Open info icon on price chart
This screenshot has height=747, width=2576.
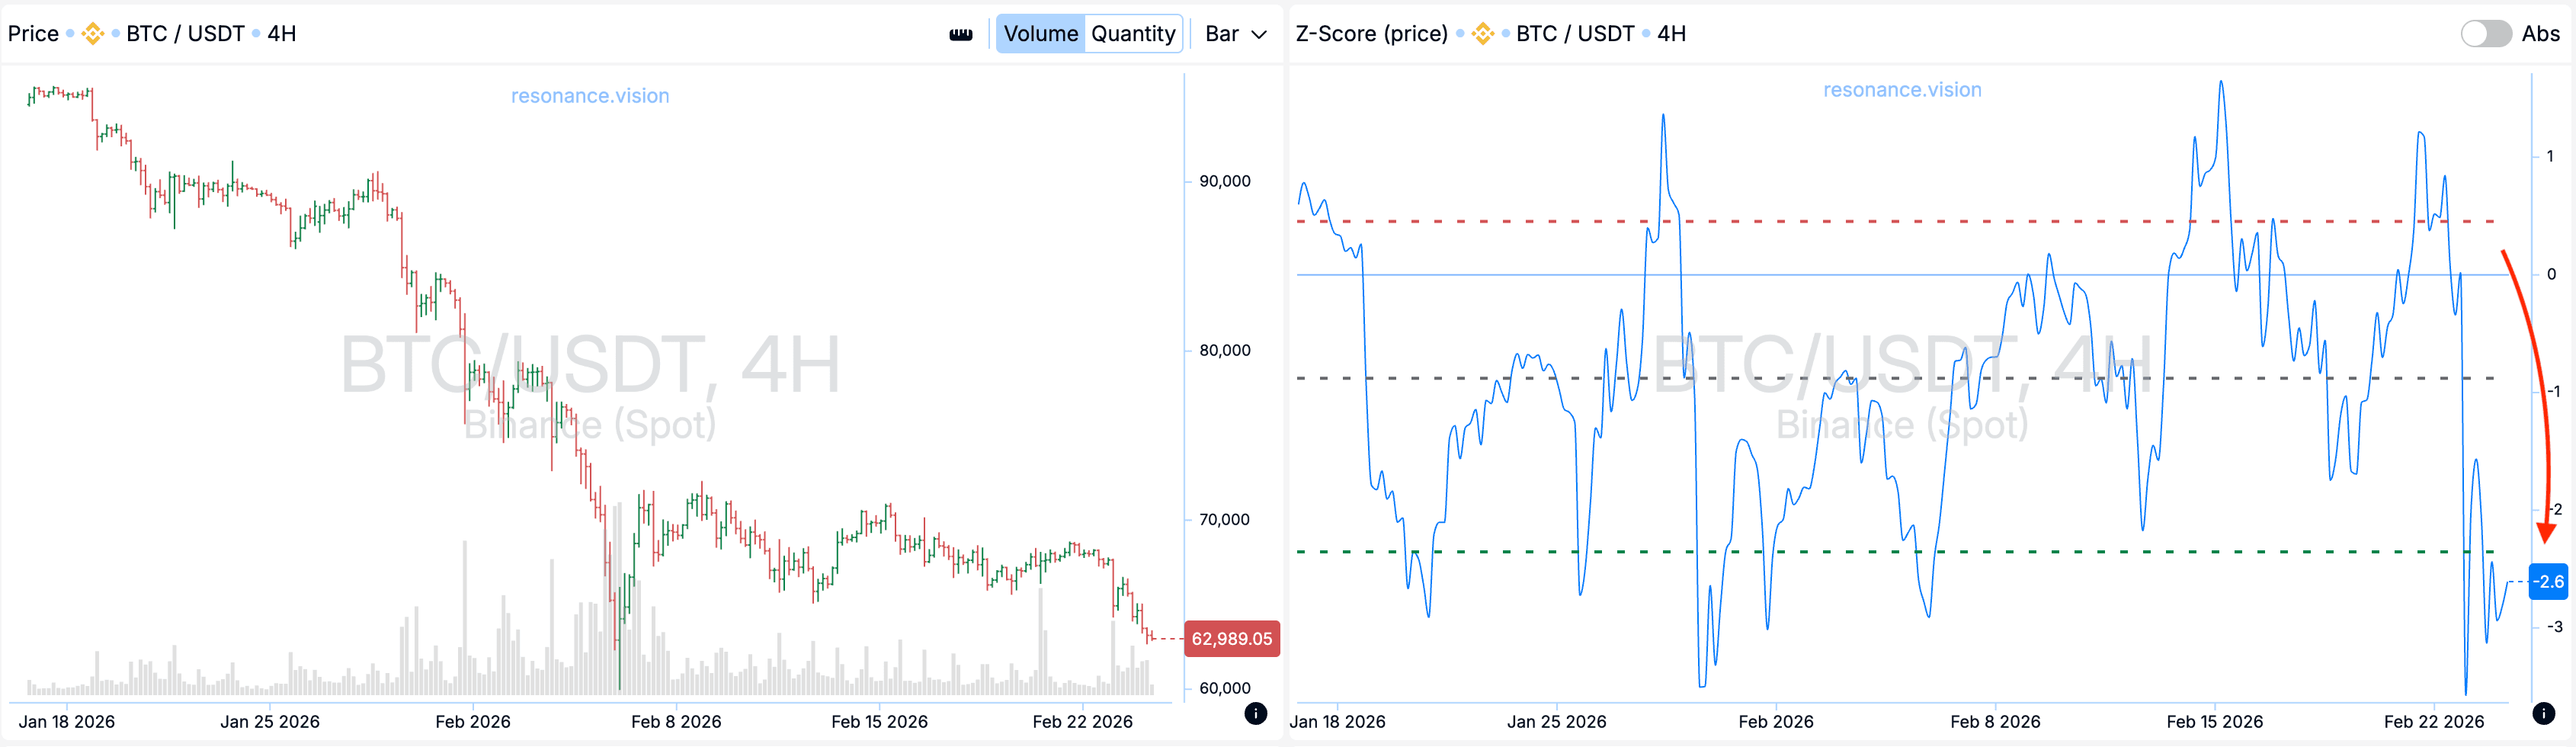pos(1256,713)
